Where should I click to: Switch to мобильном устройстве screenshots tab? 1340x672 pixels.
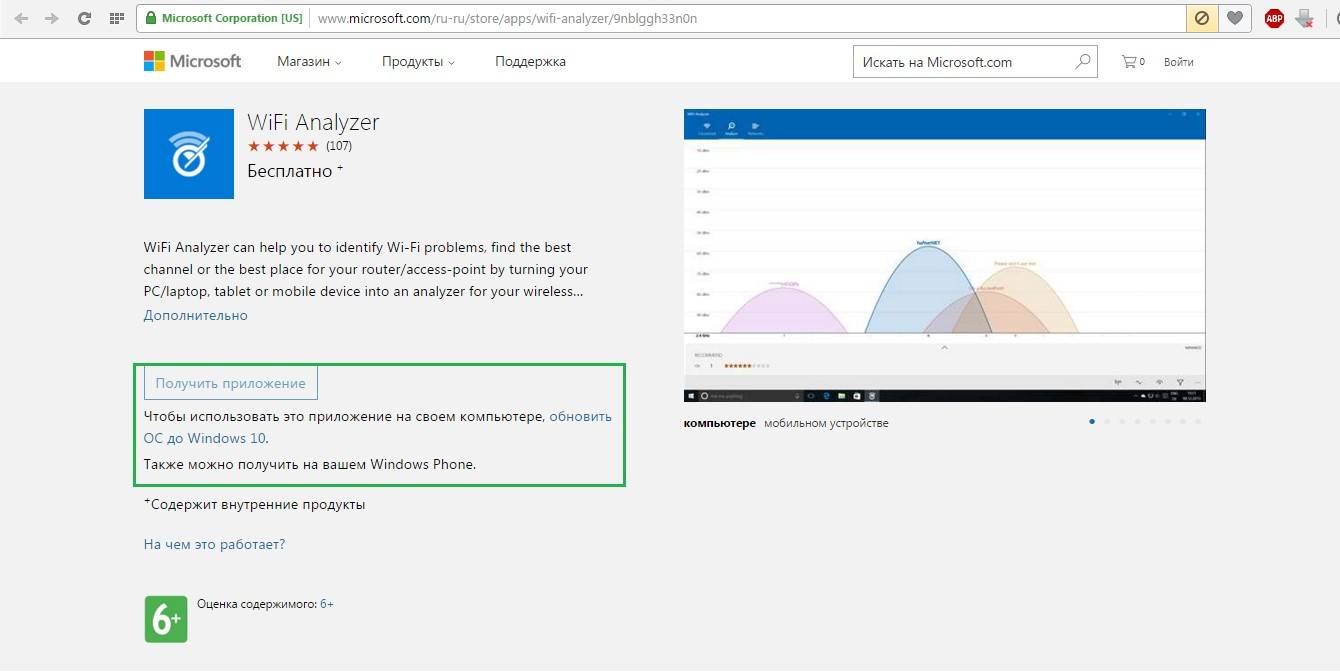click(825, 423)
